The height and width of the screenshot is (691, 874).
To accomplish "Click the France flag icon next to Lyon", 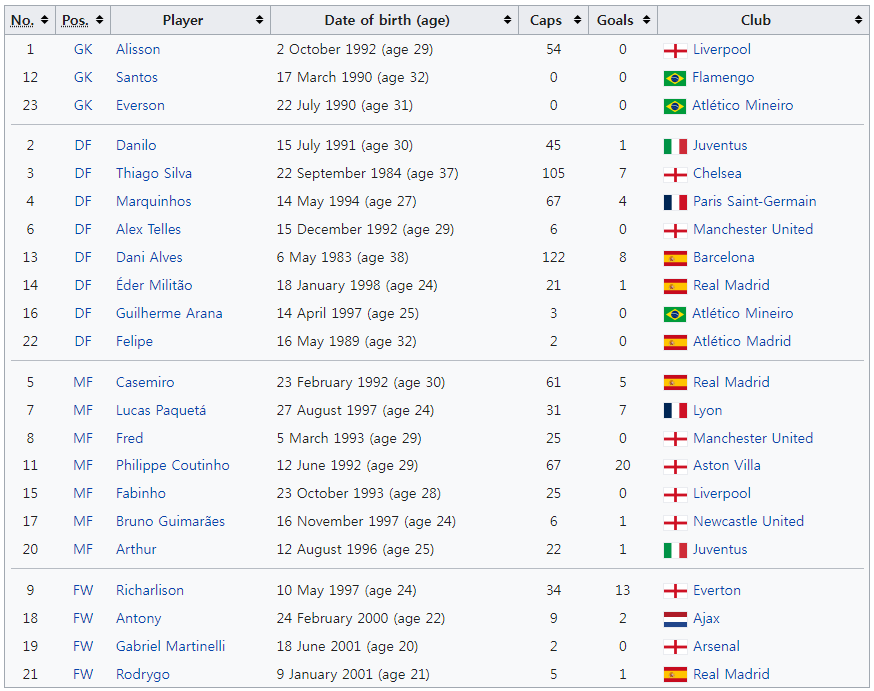I will click(x=675, y=411).
